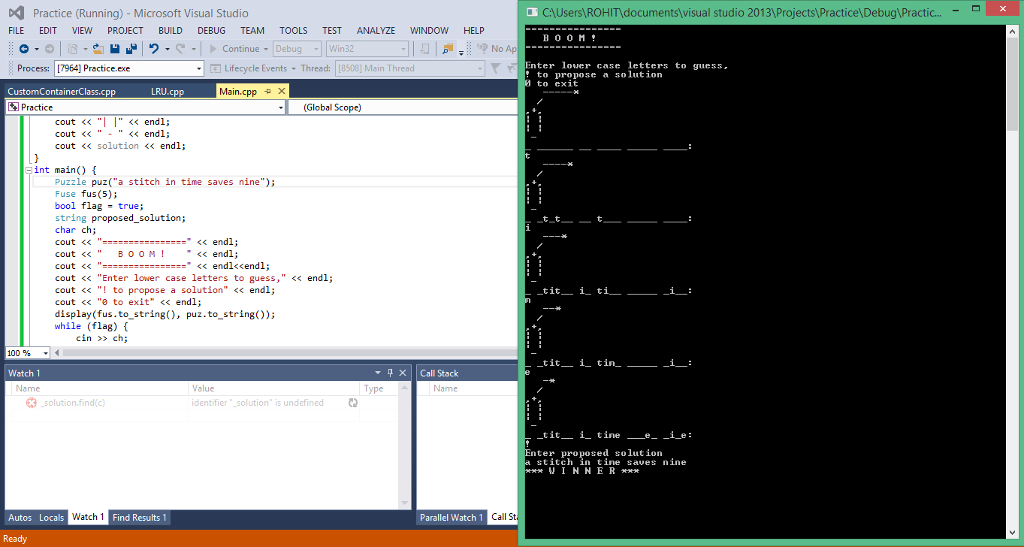1024x547 pixels.
Task: Click the Lifecycle Events icon
Action: click(216, 69)
